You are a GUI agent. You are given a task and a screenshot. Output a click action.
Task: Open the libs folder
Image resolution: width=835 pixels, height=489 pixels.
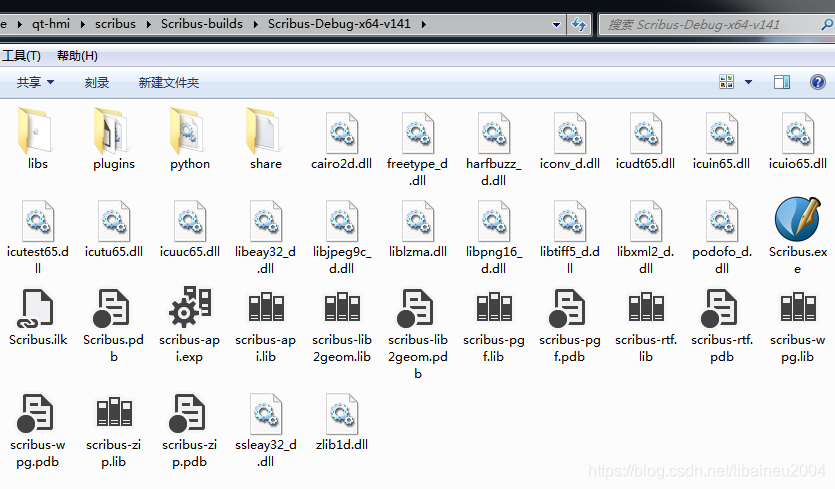click(x=36, y=131)
